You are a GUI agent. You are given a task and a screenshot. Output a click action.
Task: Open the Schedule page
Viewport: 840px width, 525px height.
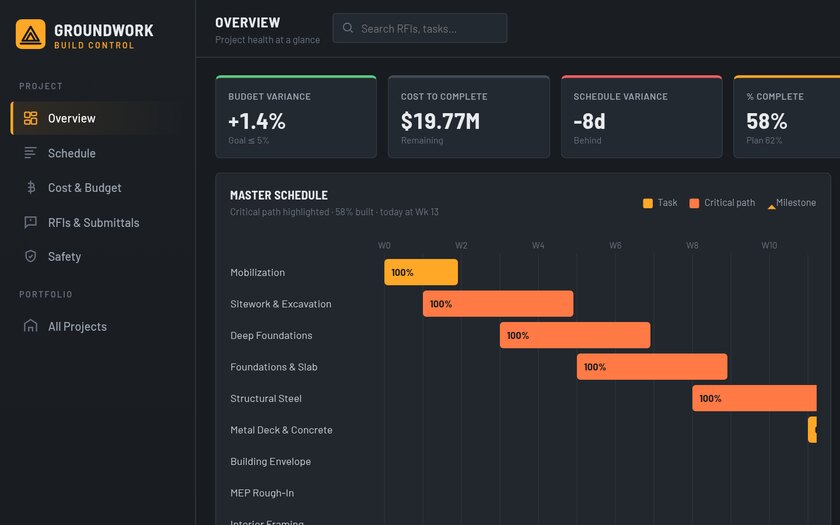coord(98,153)
